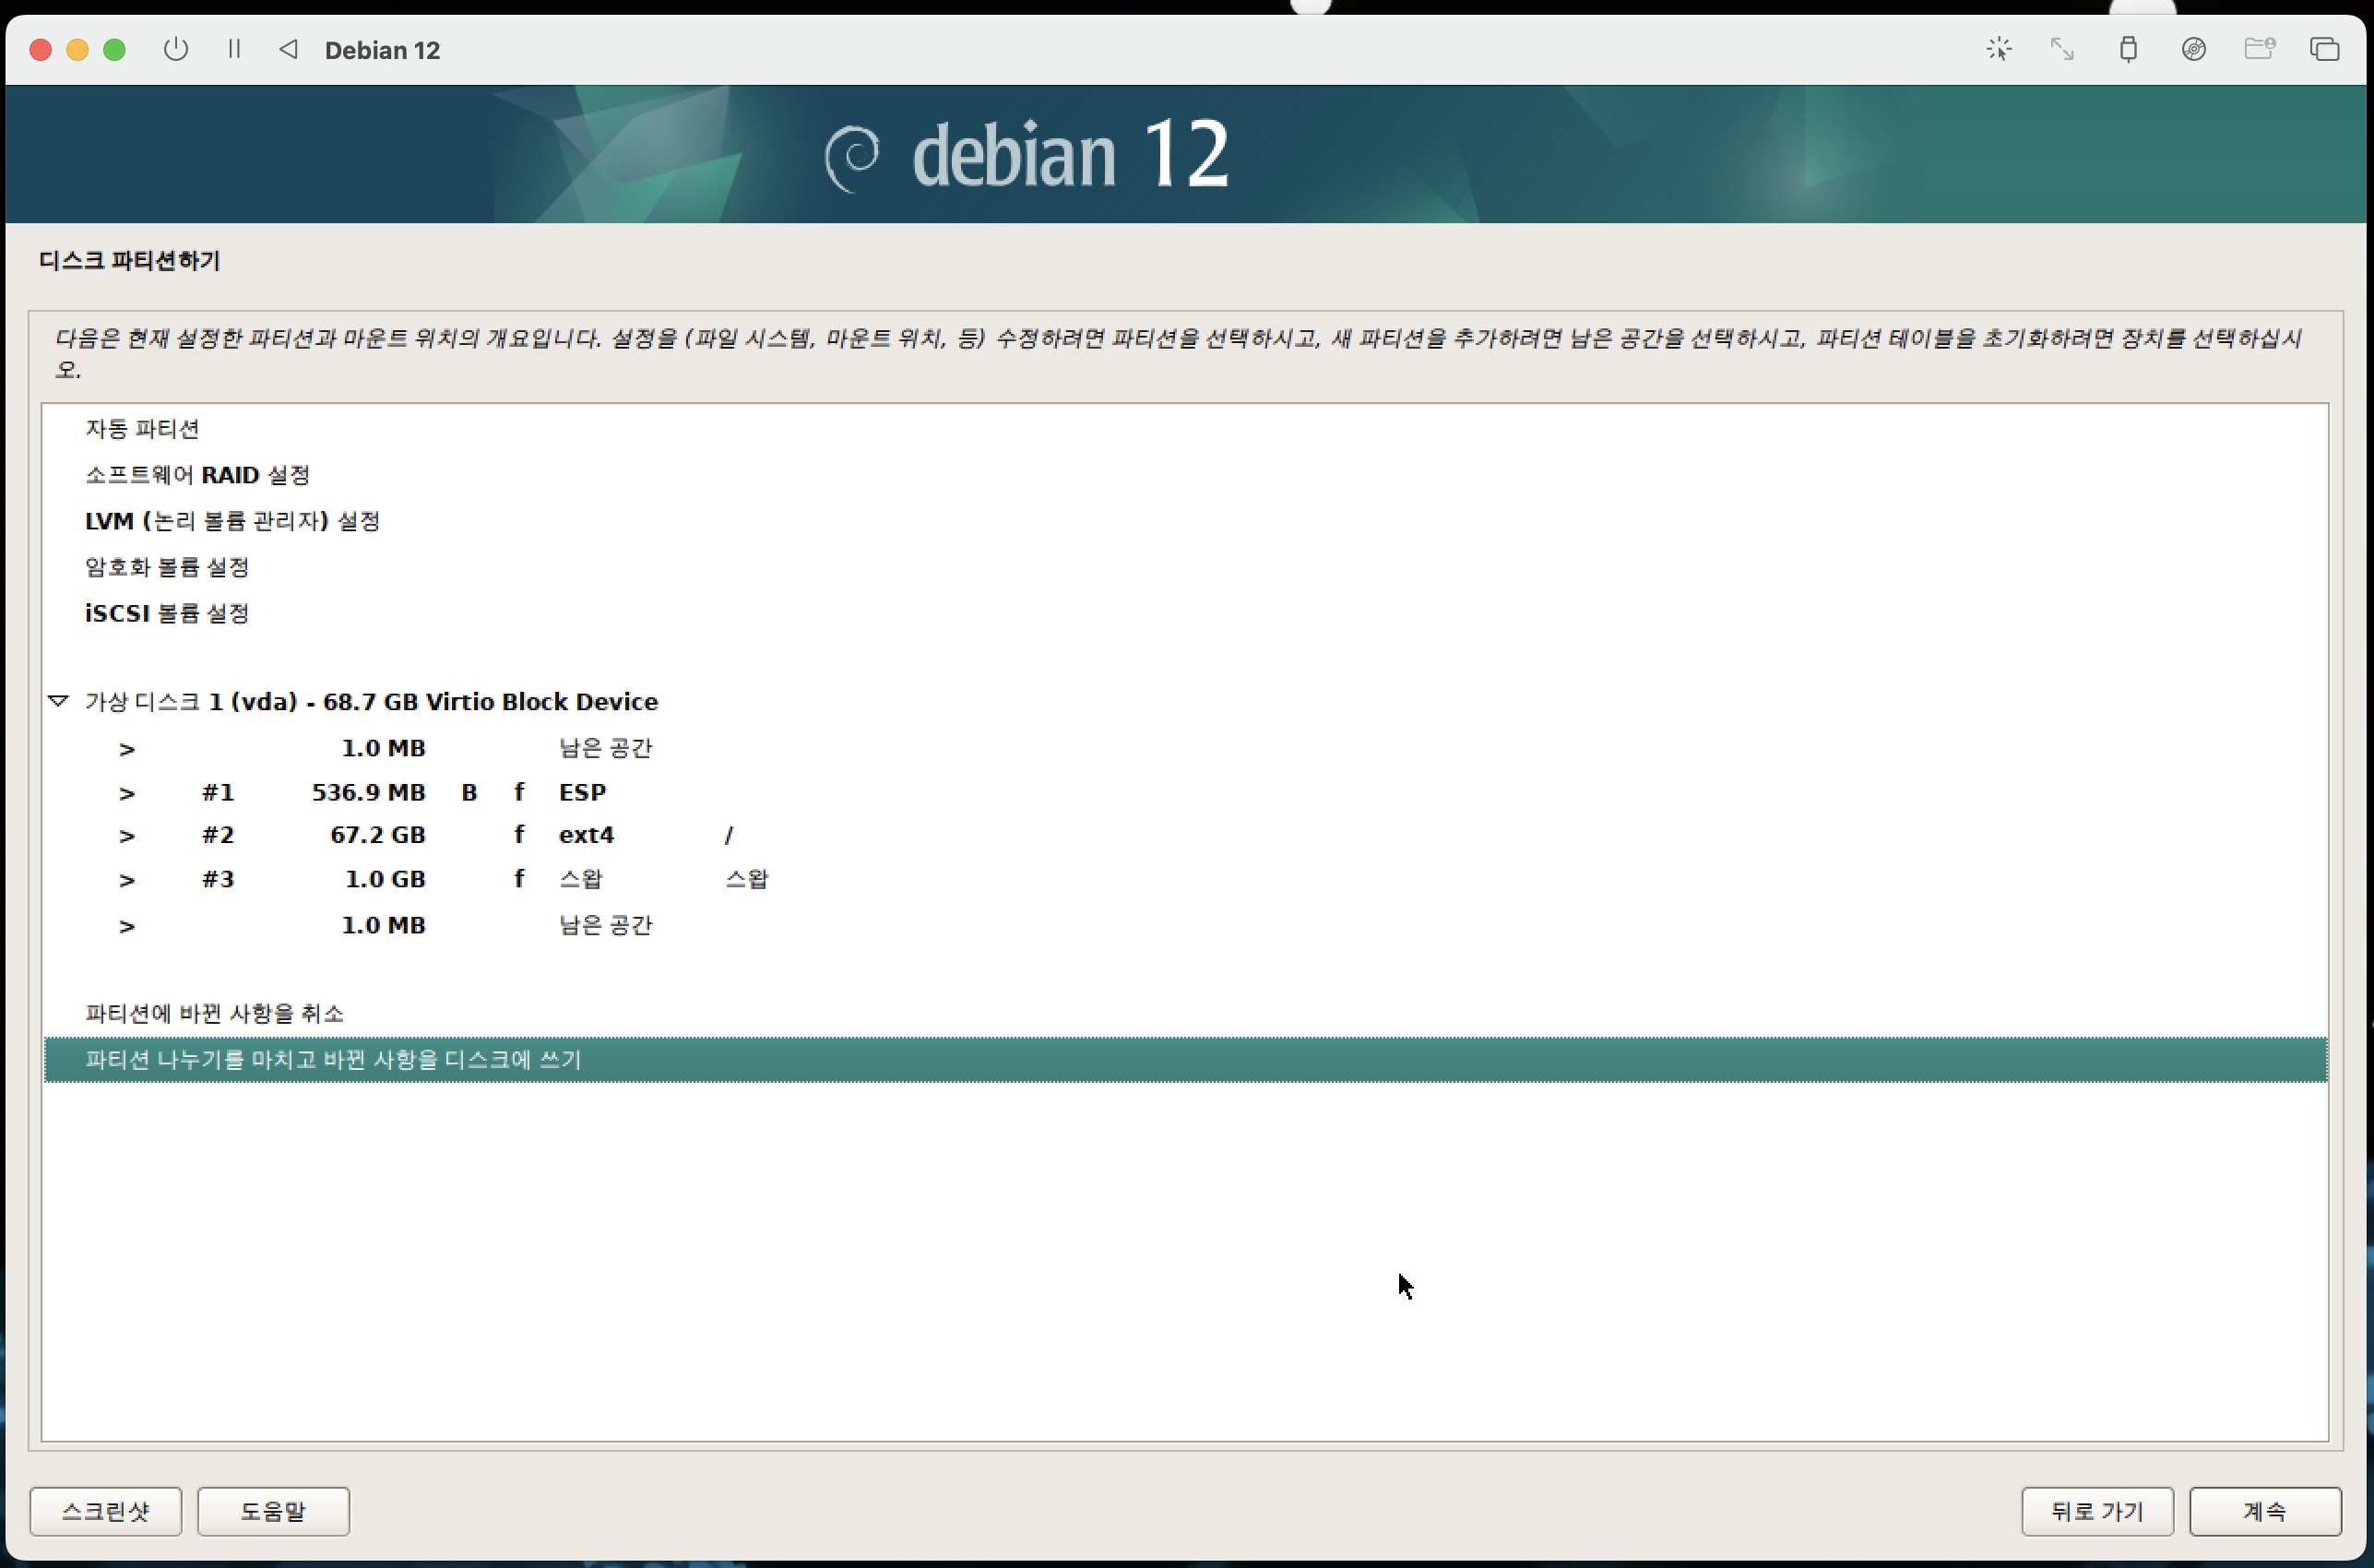Click the resize window arrows icon
Screen dimensions: 2374x1568
tap(2062, 49)
